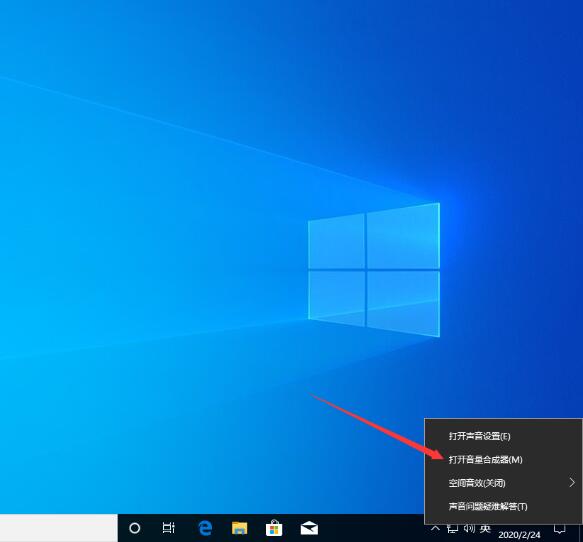Viewport: 583px width, 542px height.
Task: Select 打开音量合成器(M) menu item
Action: click(x=503, y=459)
